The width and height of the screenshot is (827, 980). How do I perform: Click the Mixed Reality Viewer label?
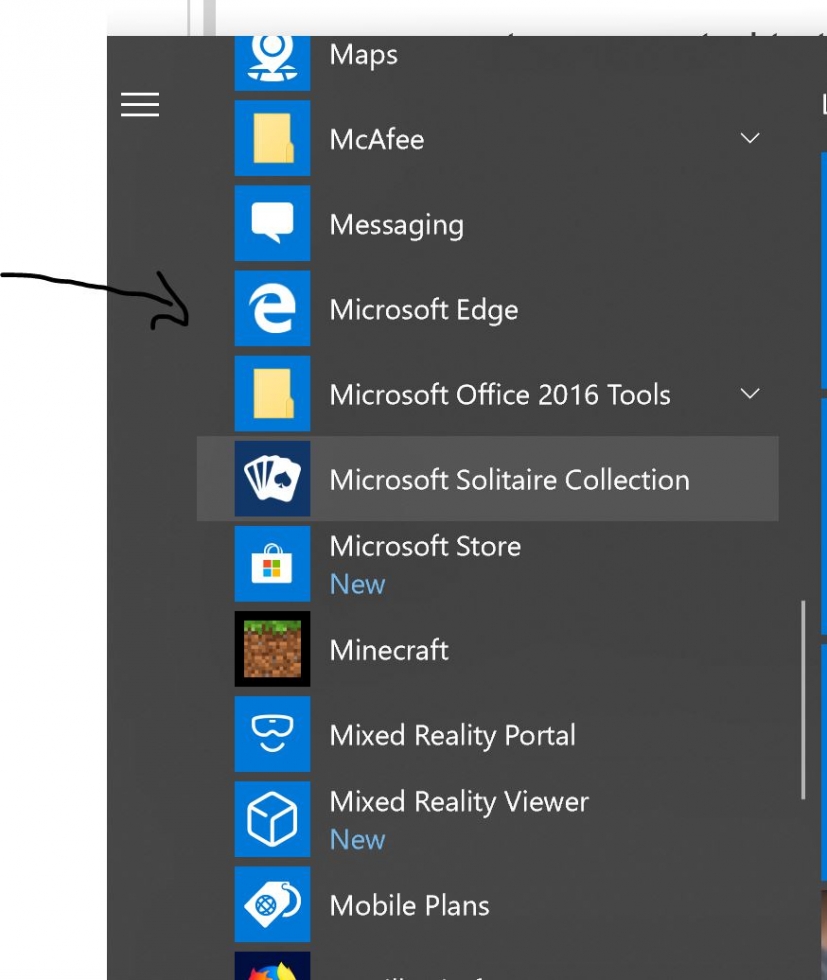point(459,802)
